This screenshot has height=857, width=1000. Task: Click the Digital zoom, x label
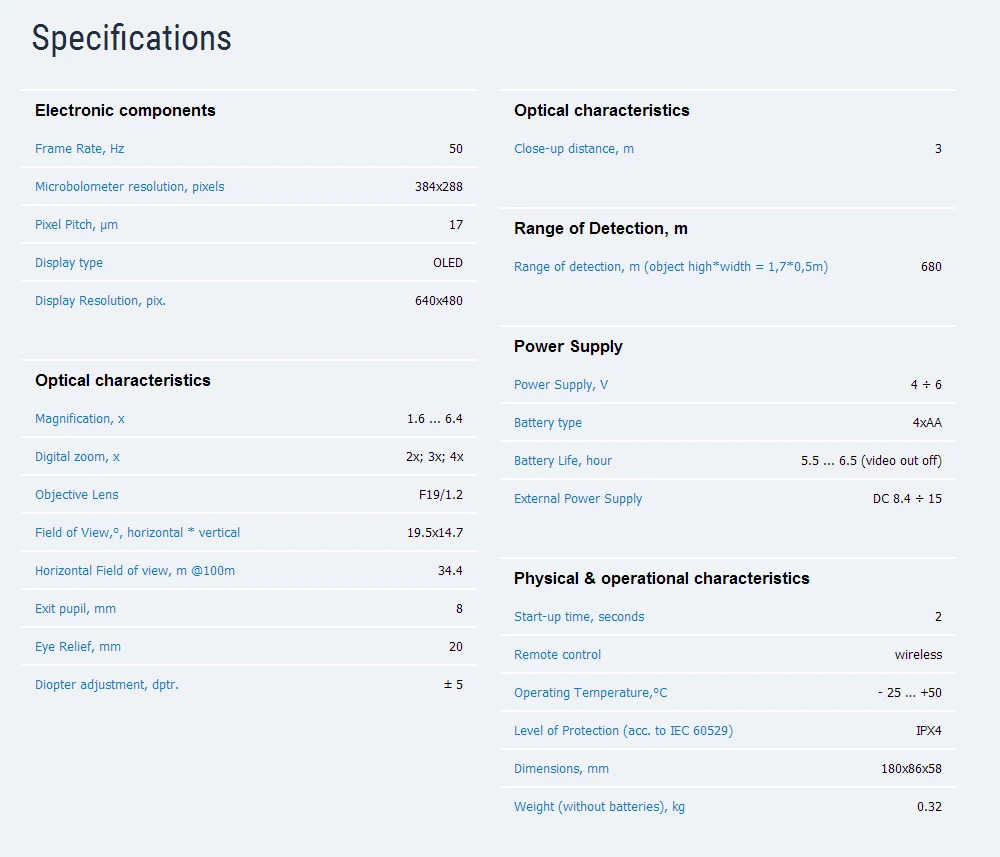pos(77,457)
